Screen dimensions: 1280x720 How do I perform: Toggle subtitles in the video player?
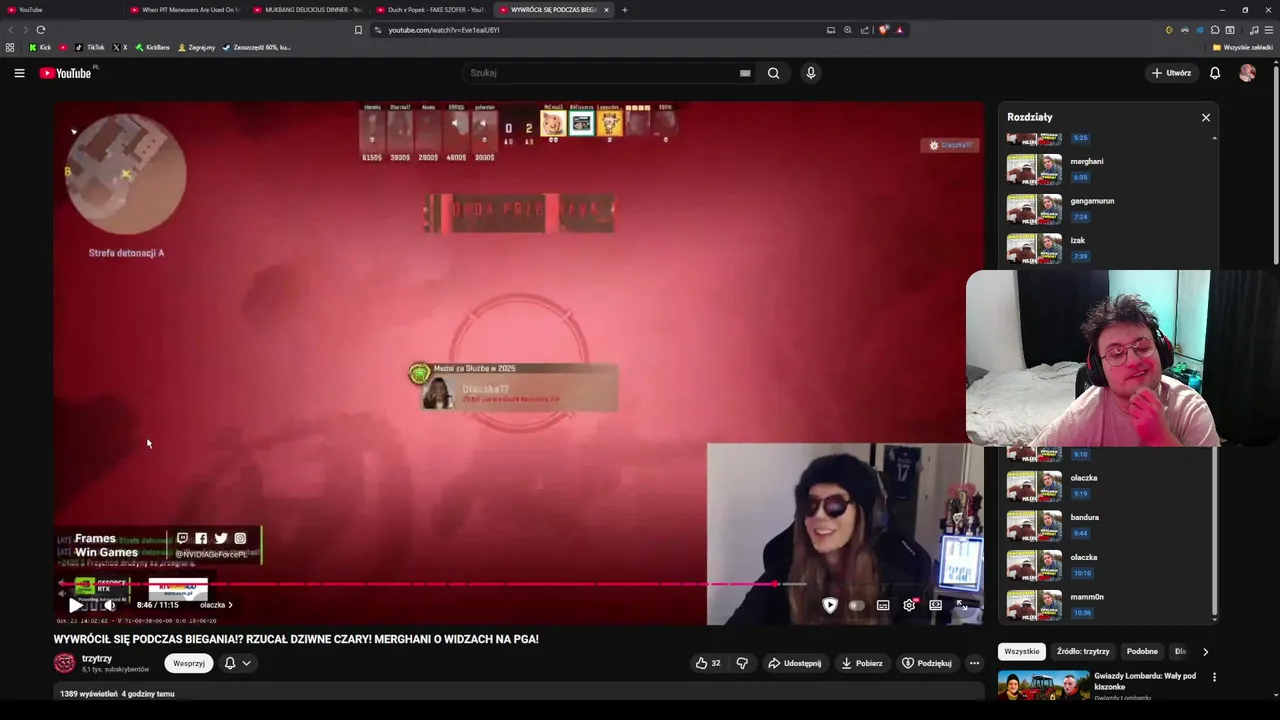883,605
